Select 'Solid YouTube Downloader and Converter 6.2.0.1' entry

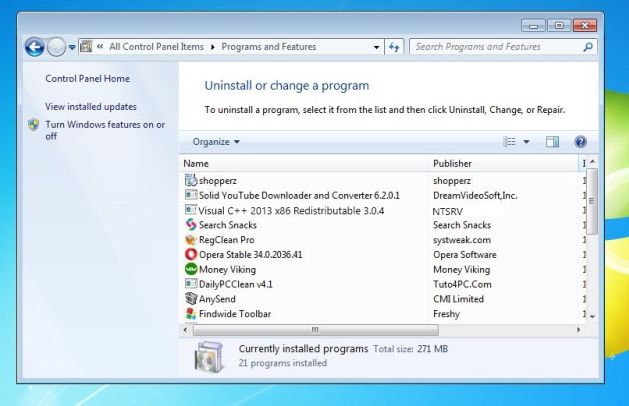[299, 195]
